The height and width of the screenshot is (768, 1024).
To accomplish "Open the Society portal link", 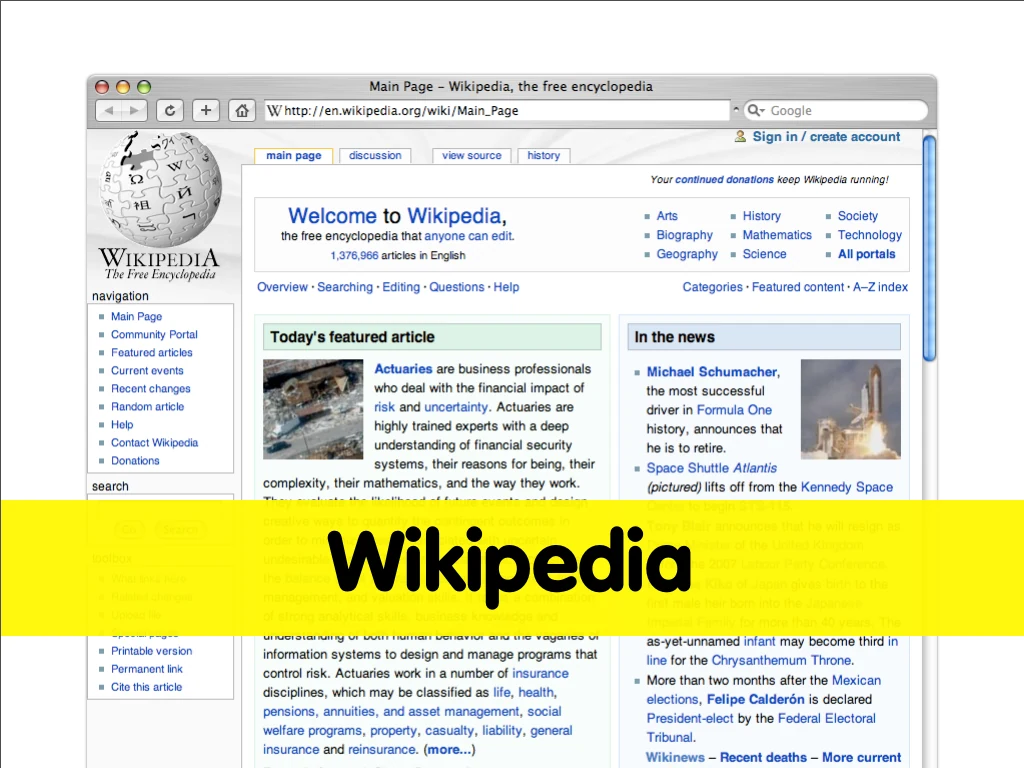I will (857, 216).
